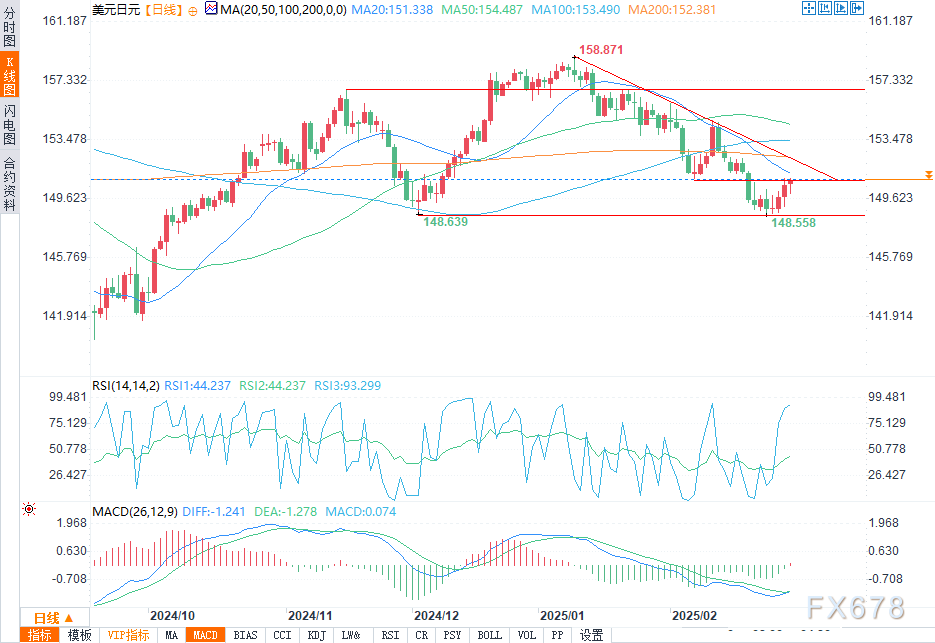
Task: Click the MA100:153.490 value label
Action: 575,10
